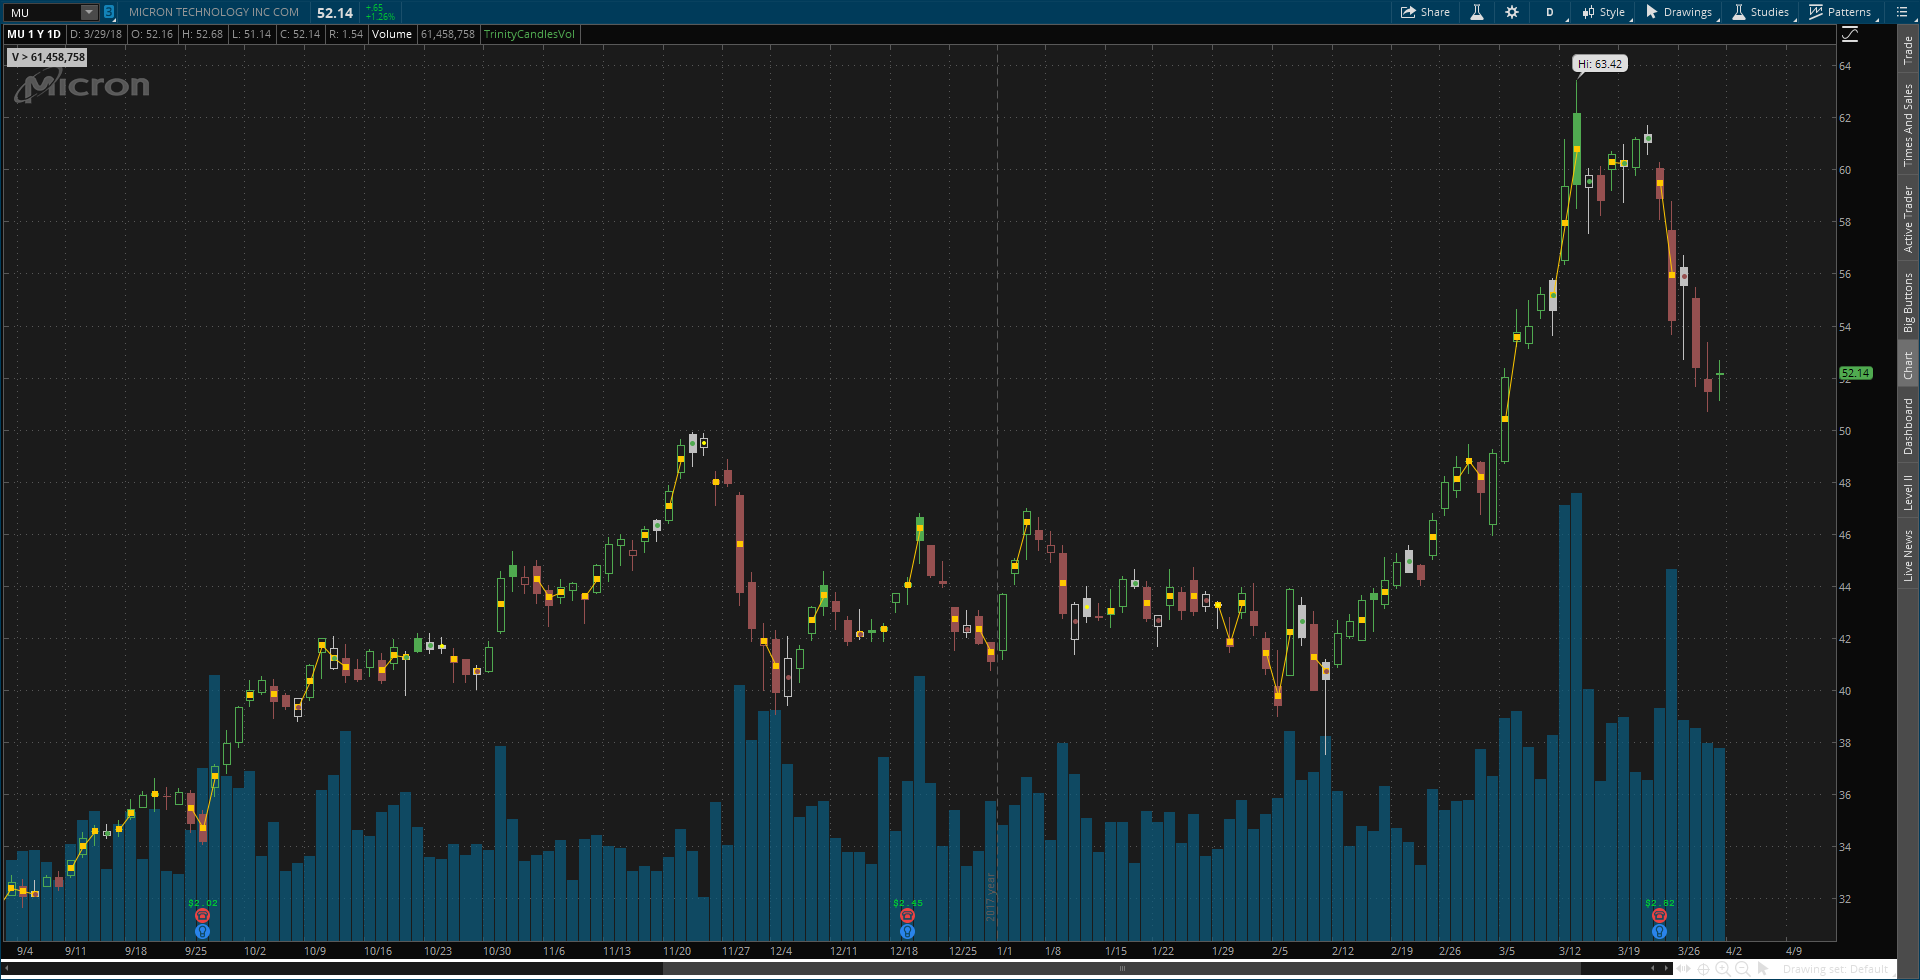Click the expand/compress time axis icon

pyautogui.click(x=1685, y=969)
